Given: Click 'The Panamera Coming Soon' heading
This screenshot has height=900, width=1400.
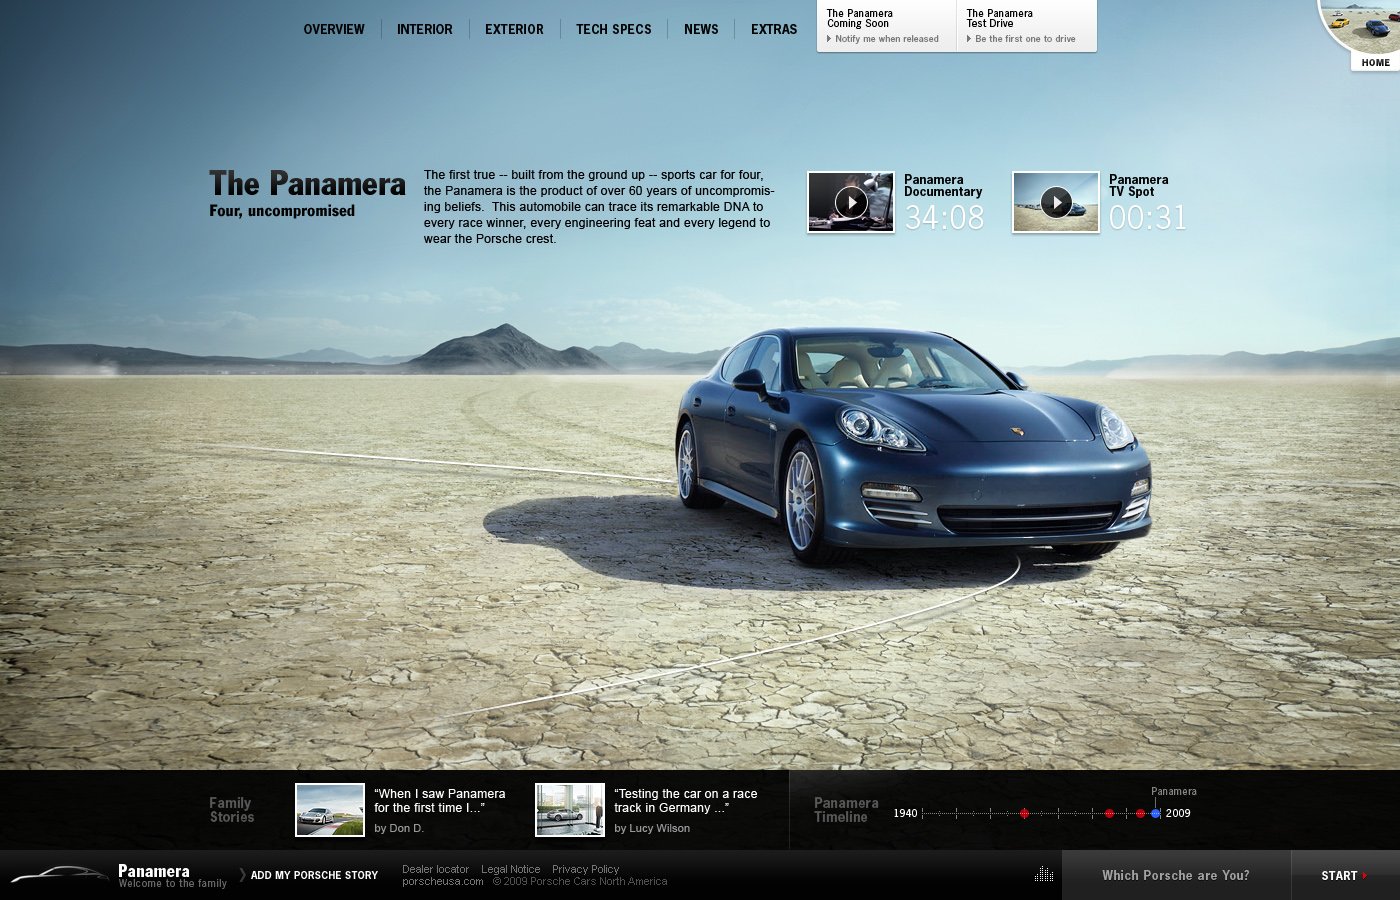Looking at the screenshot, I should [860, 19].
